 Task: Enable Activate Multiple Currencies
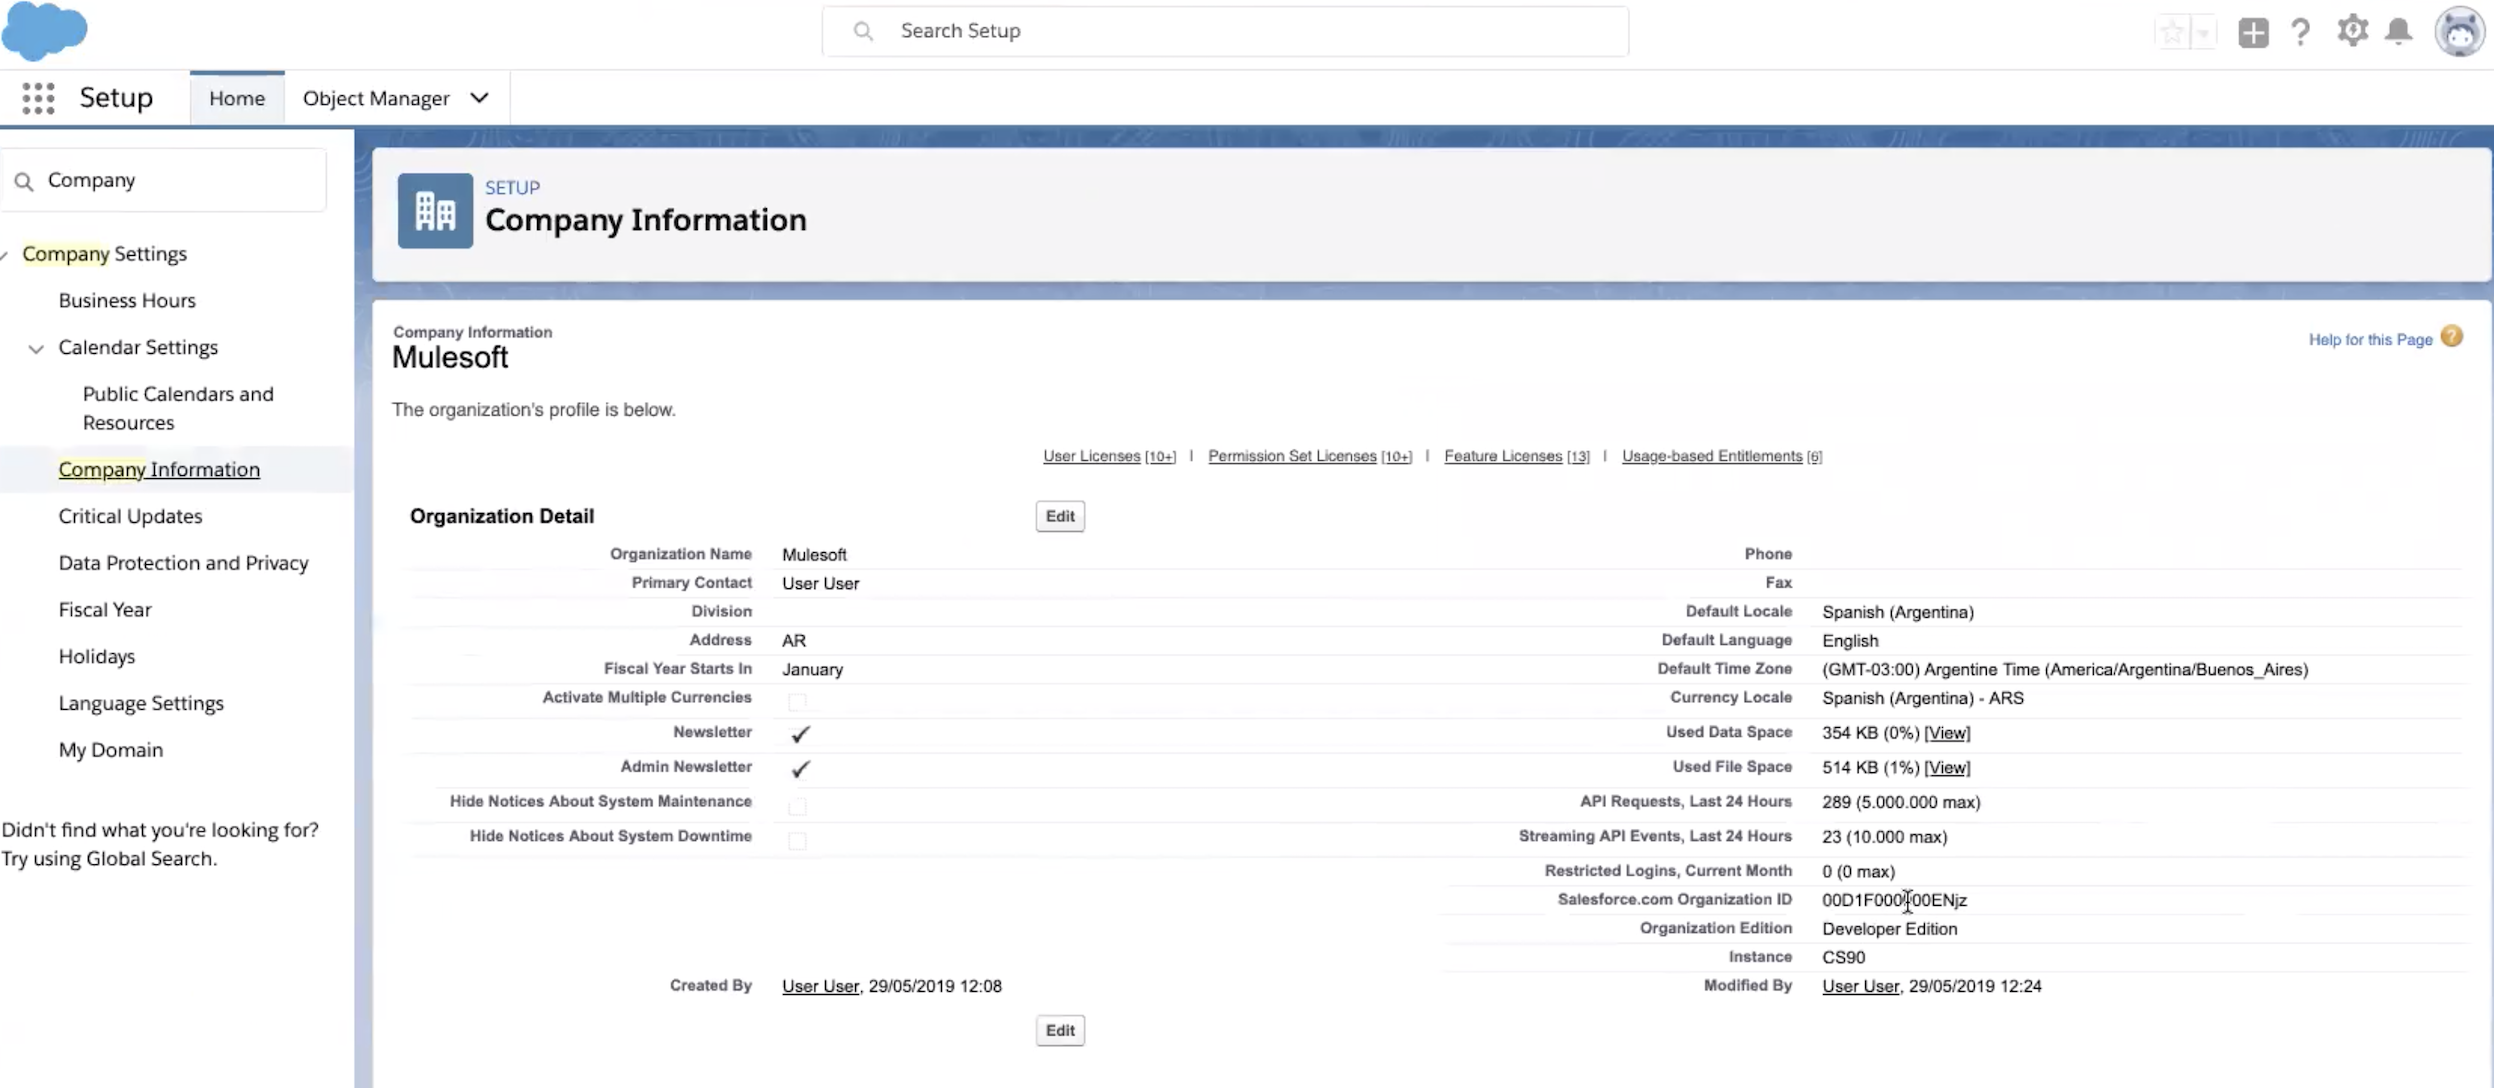pyautogui.click(x=797, y=701)
